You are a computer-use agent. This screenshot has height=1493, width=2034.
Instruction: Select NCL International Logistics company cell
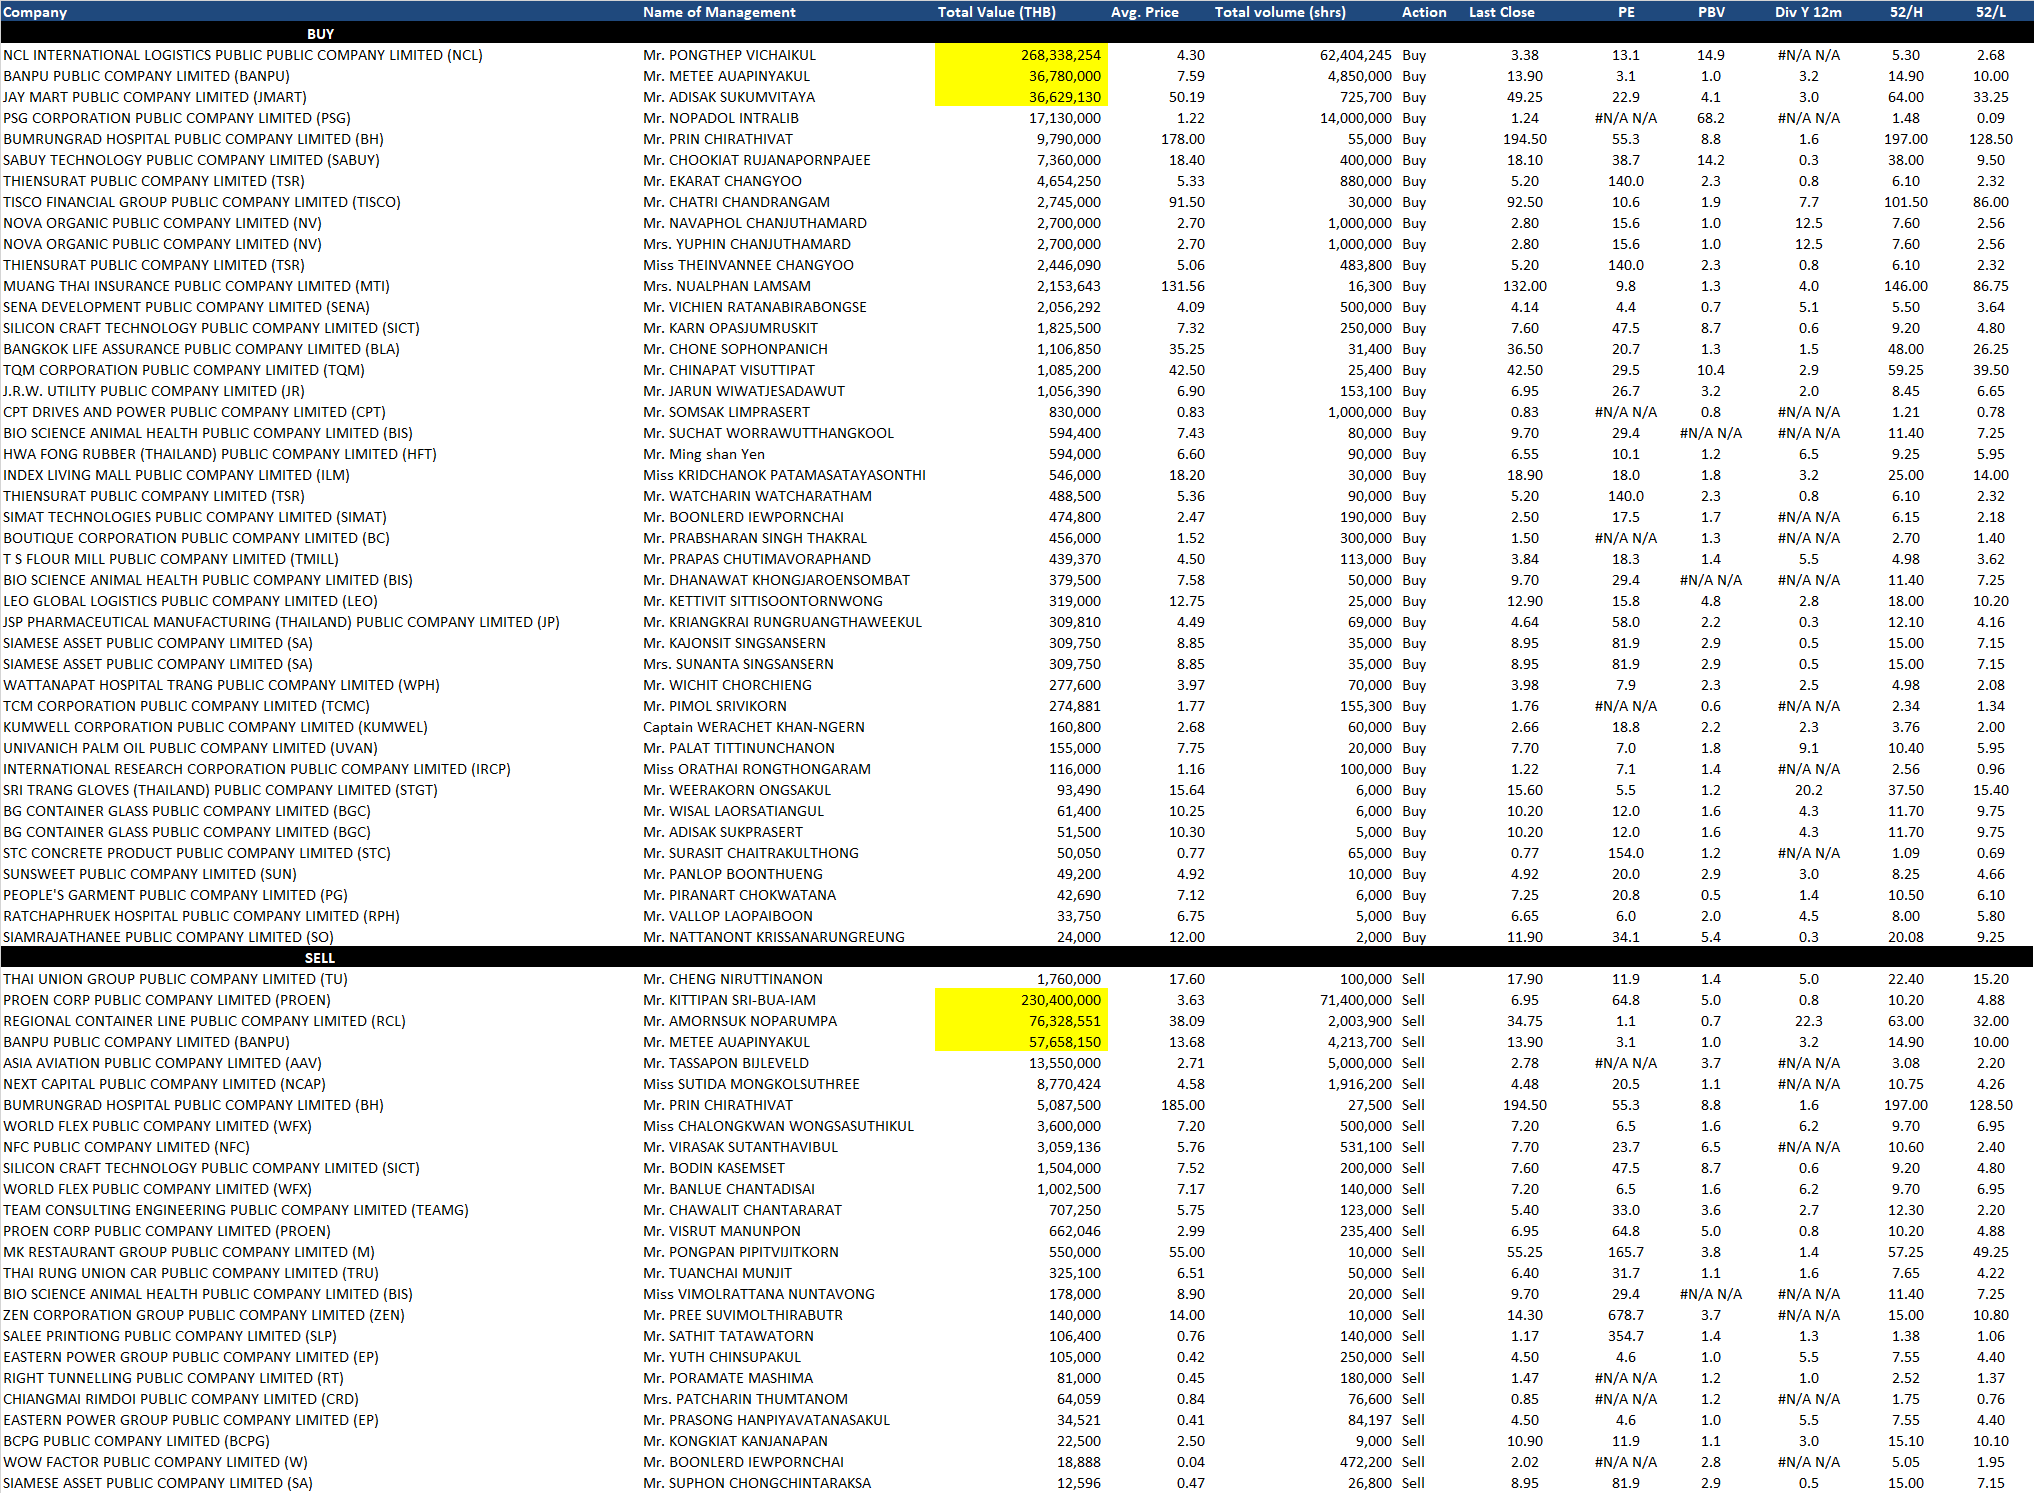pos(243,55)
